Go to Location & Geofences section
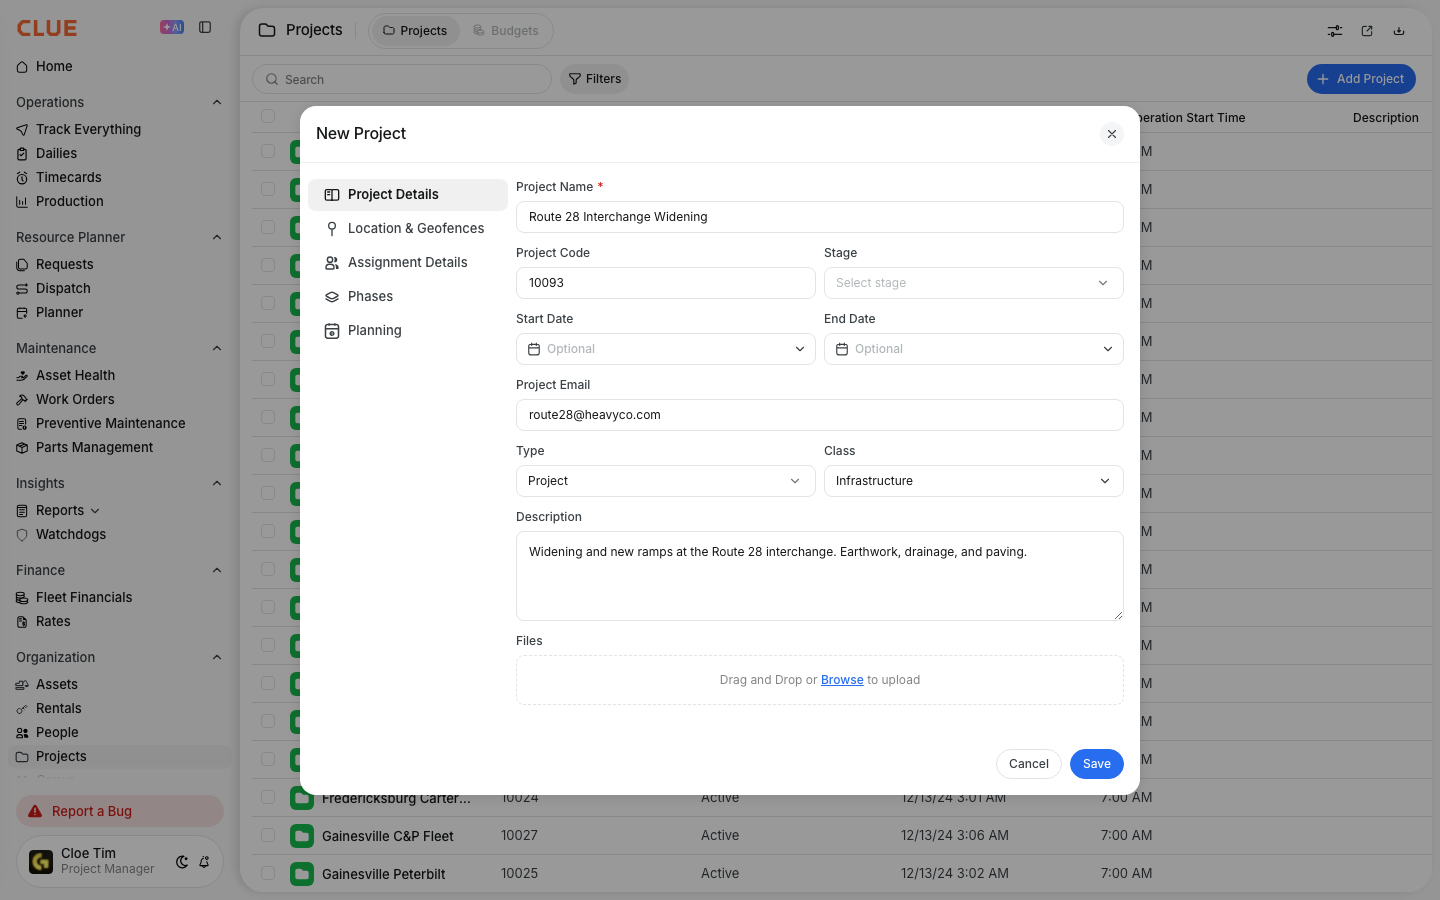The width and height of the screenshot is (1440, 900). pos(408,229)
